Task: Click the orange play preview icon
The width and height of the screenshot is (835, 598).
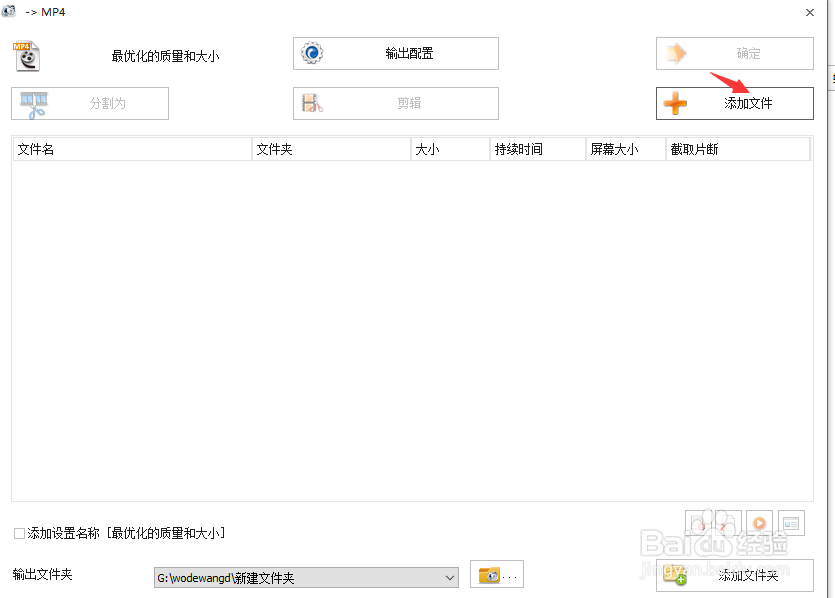Action: click(759, 523)
